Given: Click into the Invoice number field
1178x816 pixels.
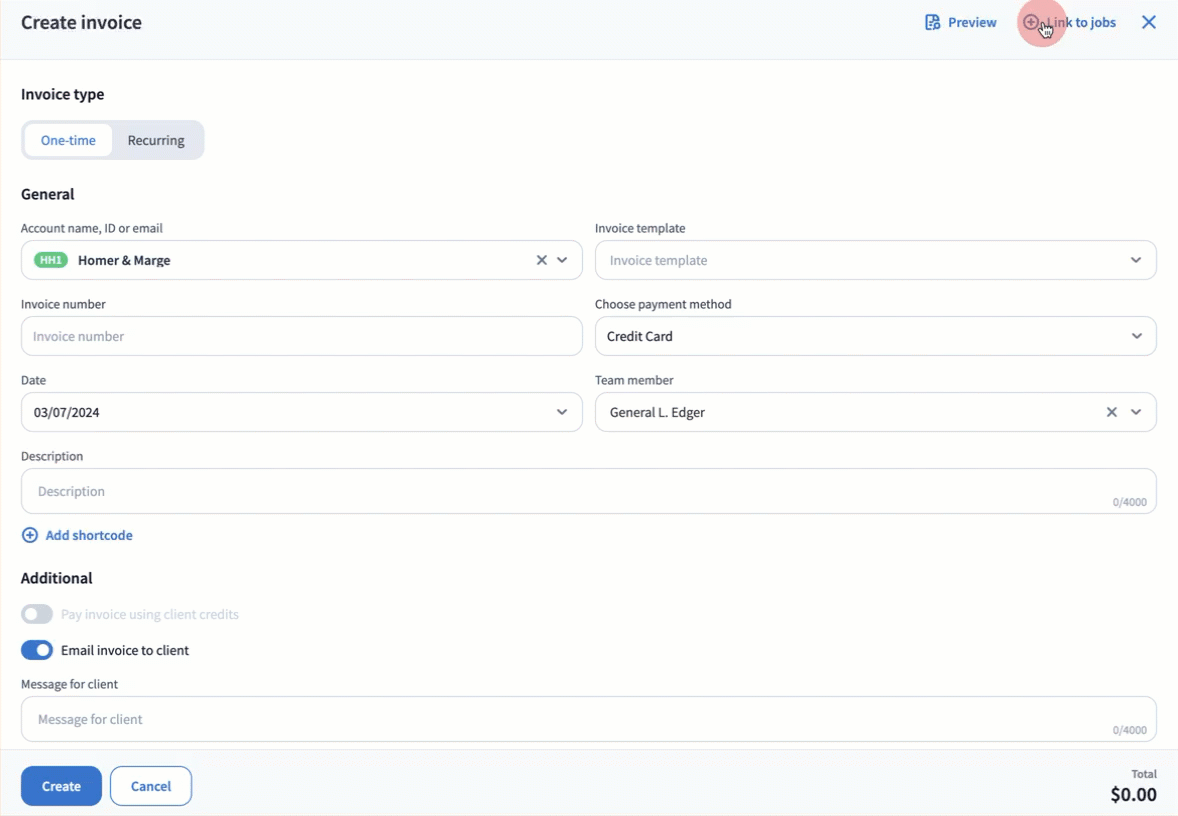Looking at the screenshot, I should click(x=300, y=336).
